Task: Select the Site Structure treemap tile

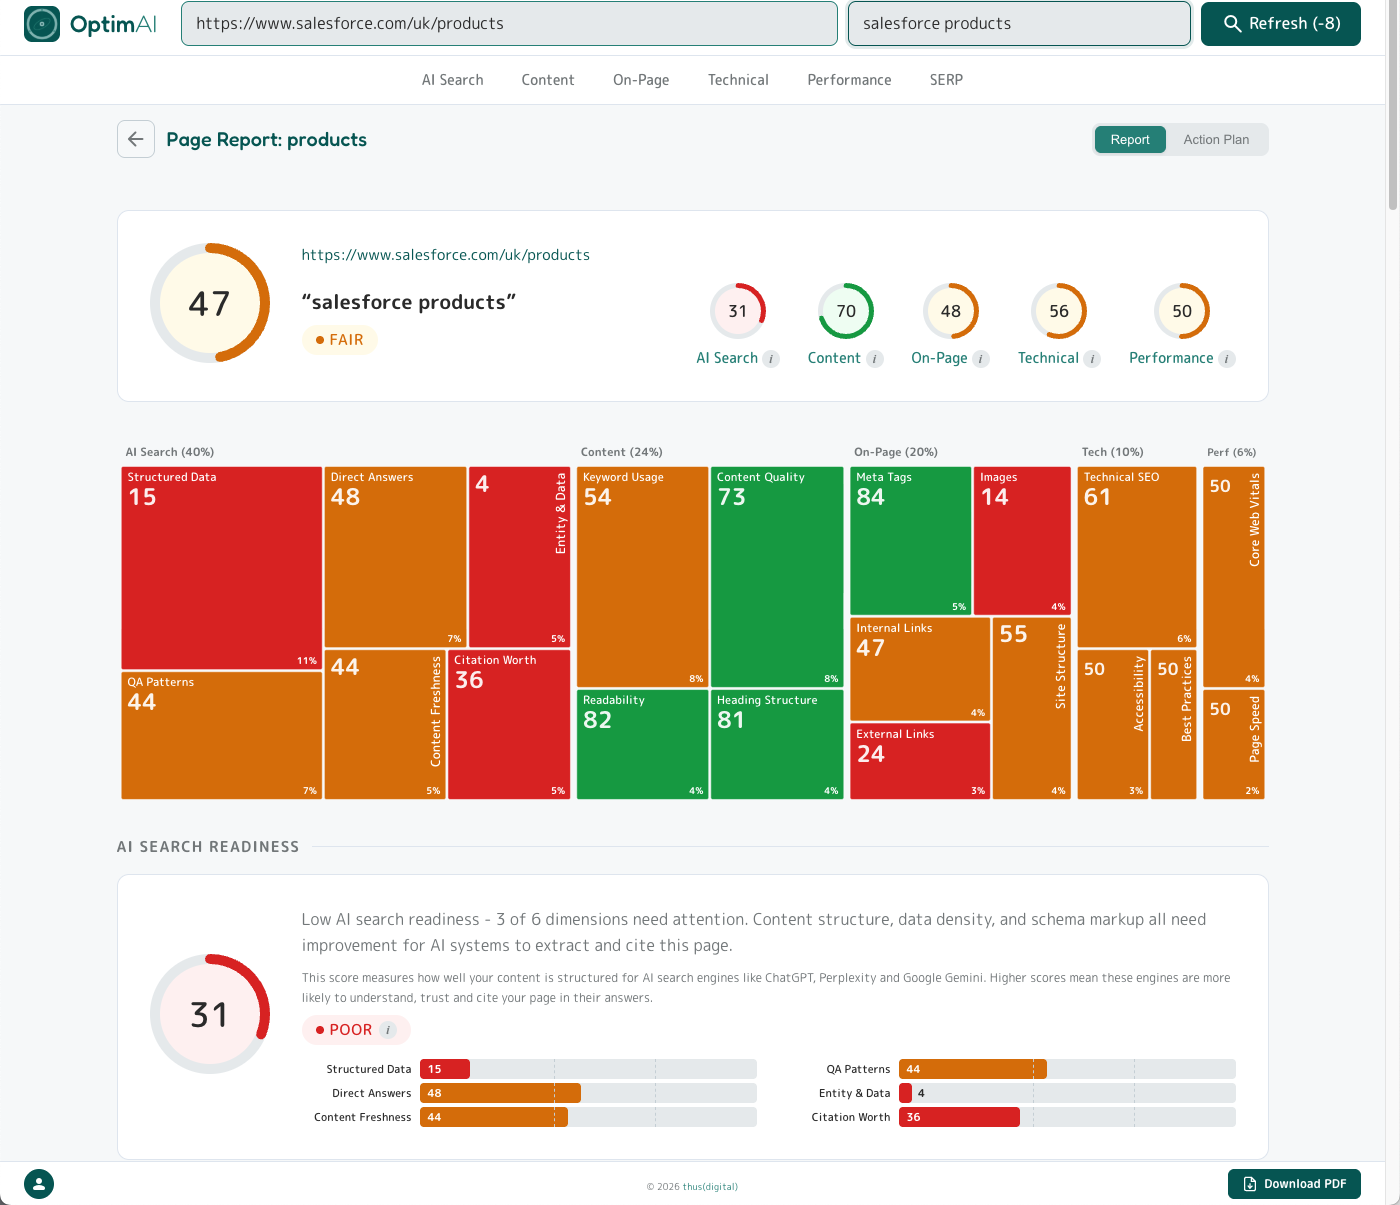Action: (x=1032, y=709)
